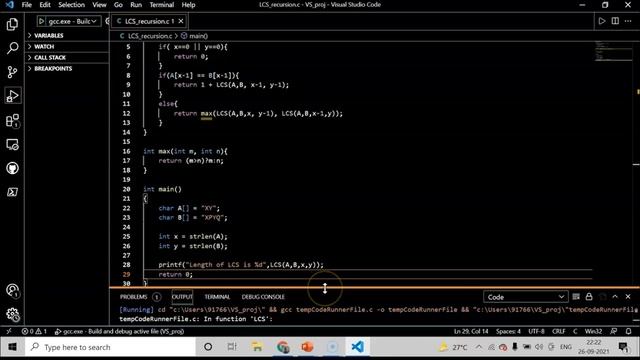Viewport: 640px width, 360px height.
Task: Click Win32 configuration status item
Action: 593,331
